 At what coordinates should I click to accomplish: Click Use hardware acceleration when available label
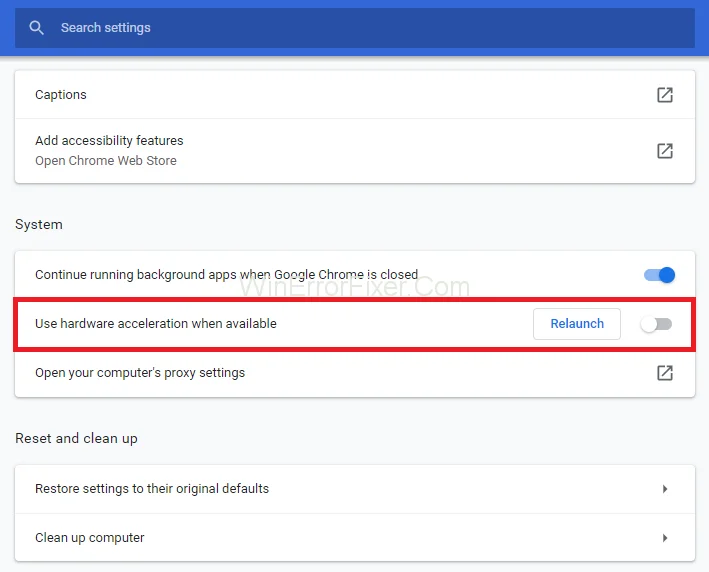click(156, 324)
